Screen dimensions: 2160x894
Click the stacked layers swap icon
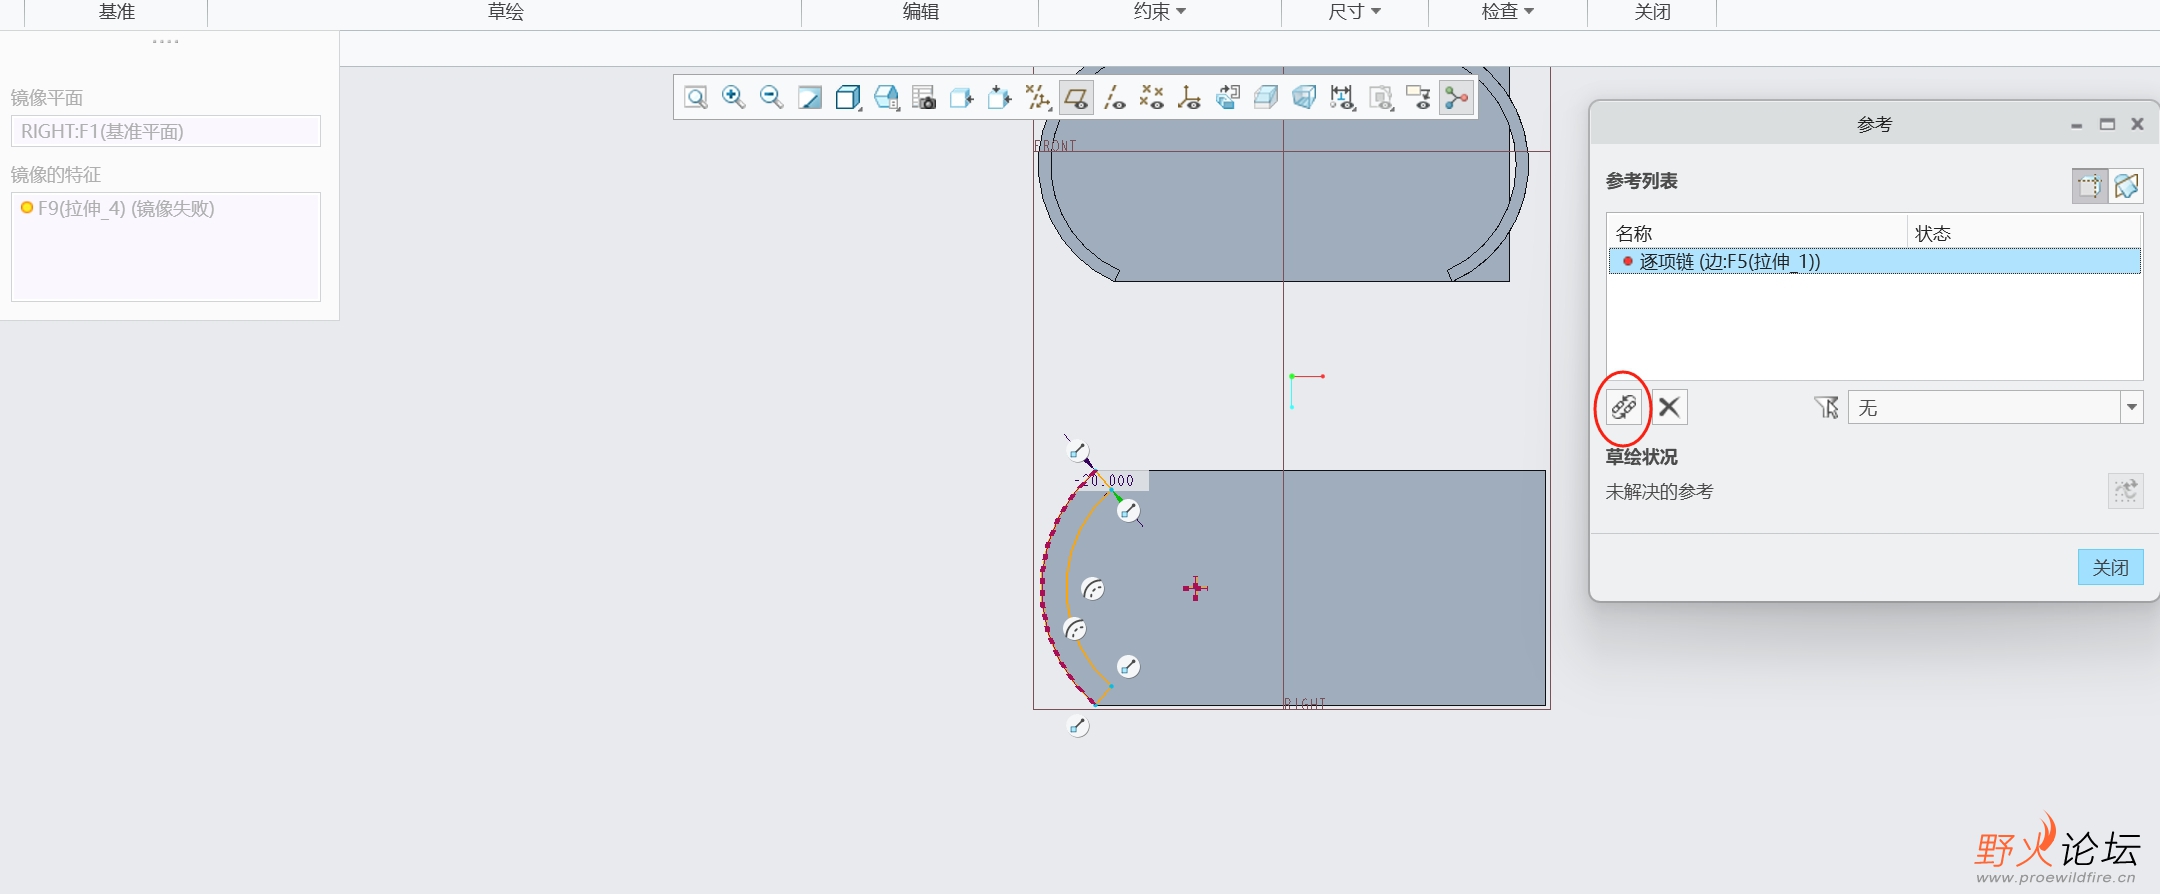[1228, 97]
